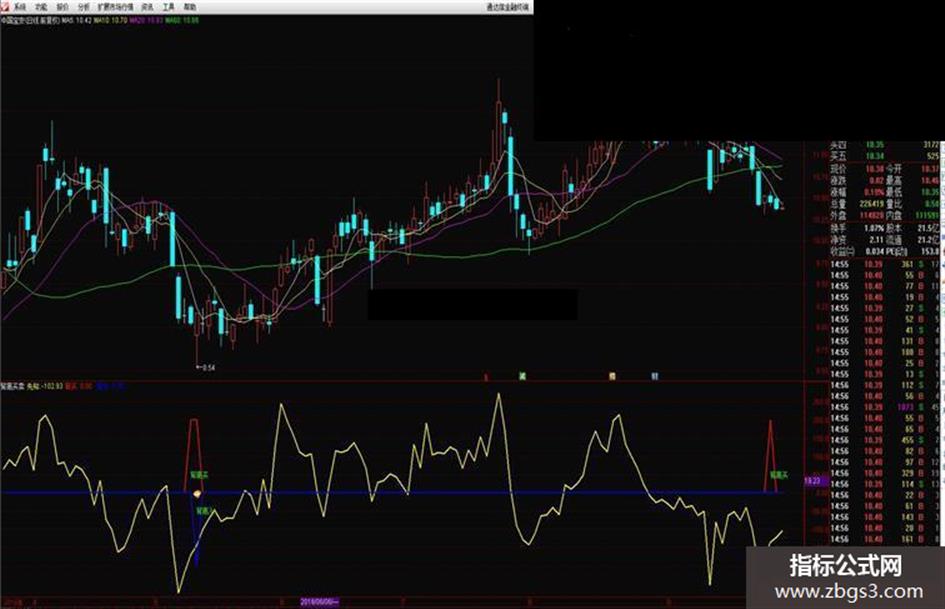This screenshot has width=945, height=609.
Task: Open the 报价 menu
Action: tap(63, 7)
